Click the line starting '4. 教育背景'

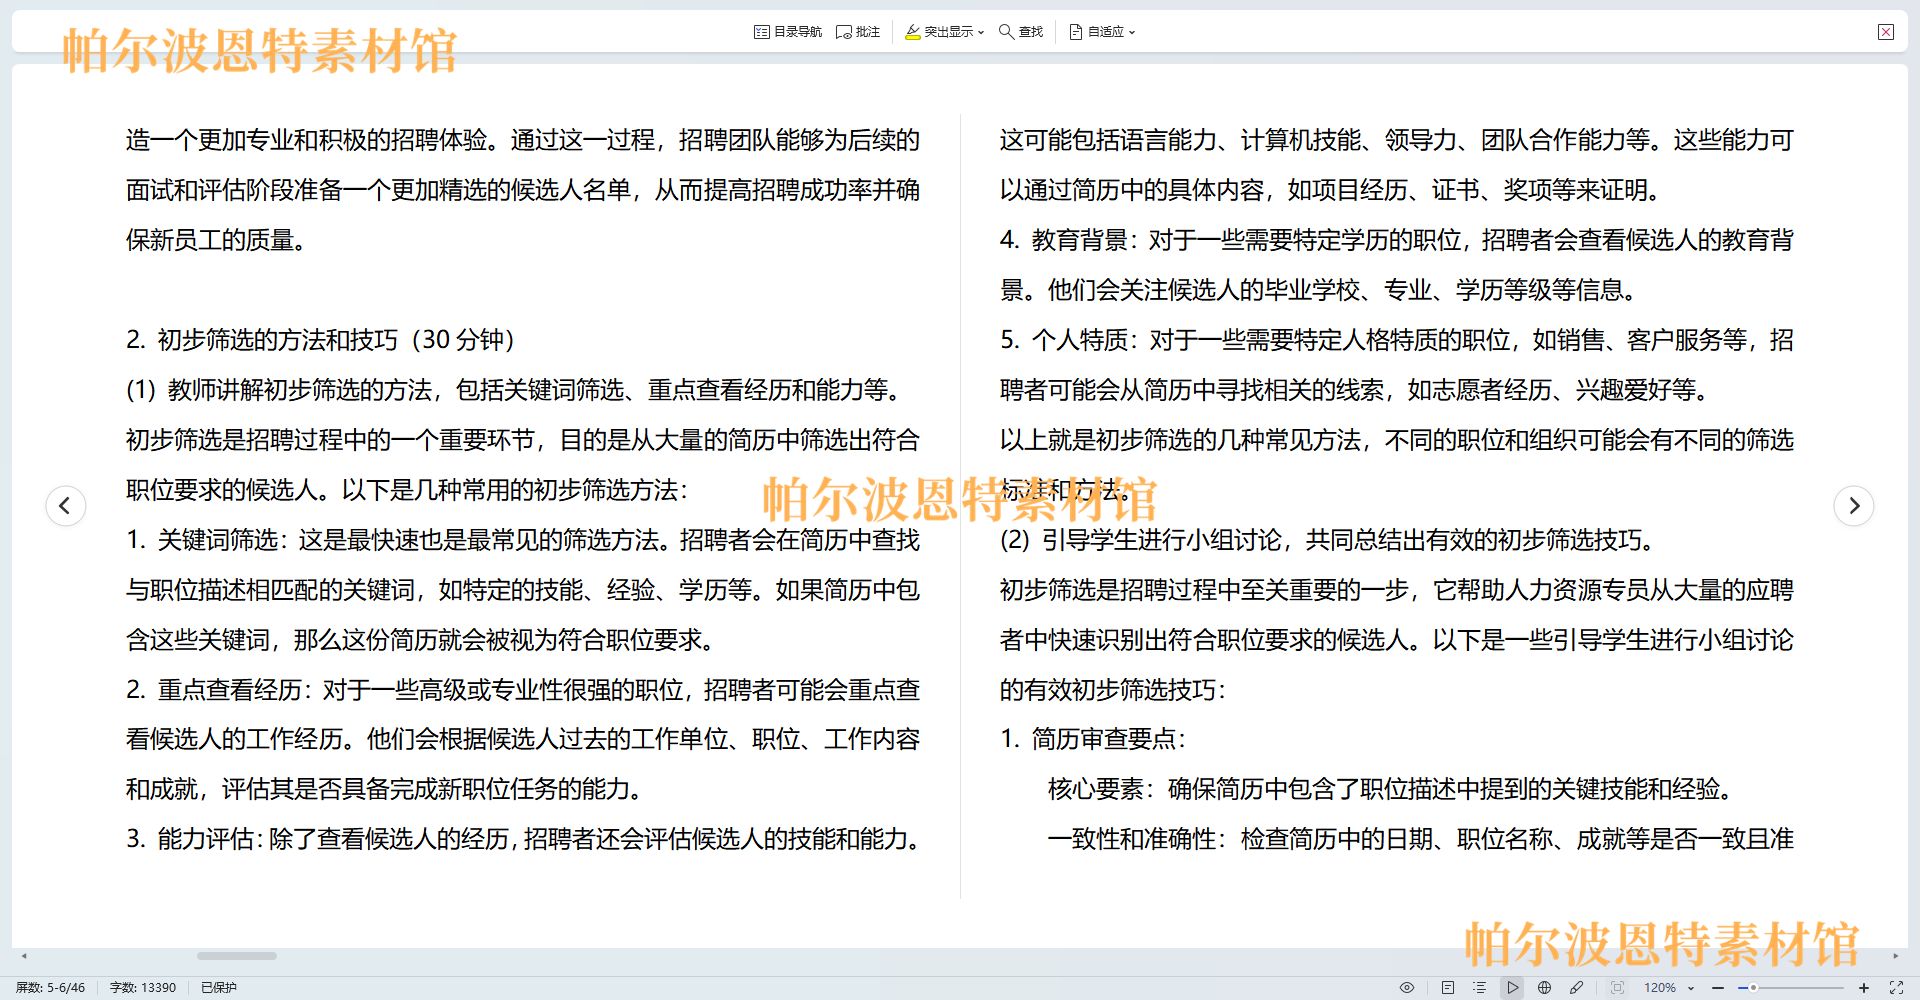(1397, 240)
